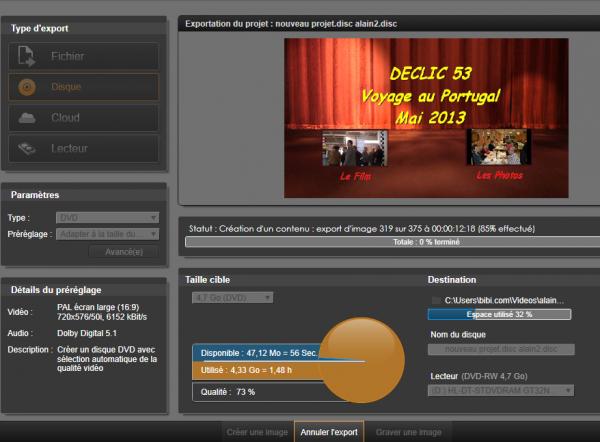
Task: Click the Créer une image button
Action: [x=257, y=432]
